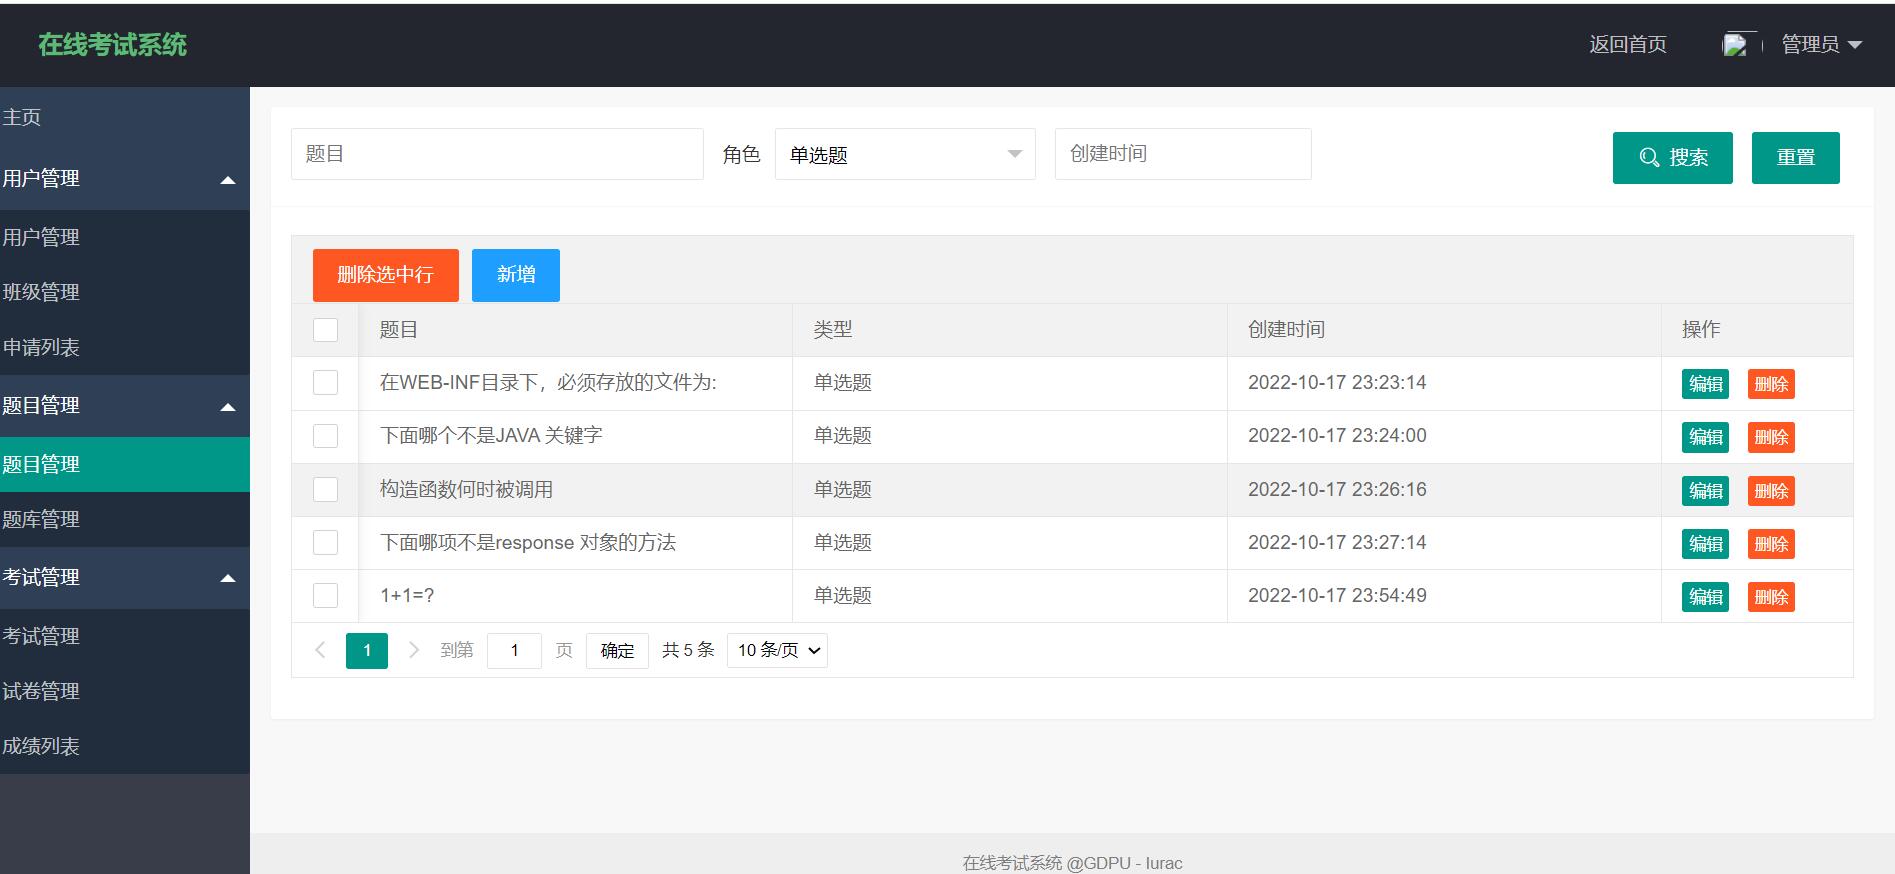1895x874 pixels.
Task: Open the 题库管理 menu item
Action: pyautogui.click(x=125, y=519)
